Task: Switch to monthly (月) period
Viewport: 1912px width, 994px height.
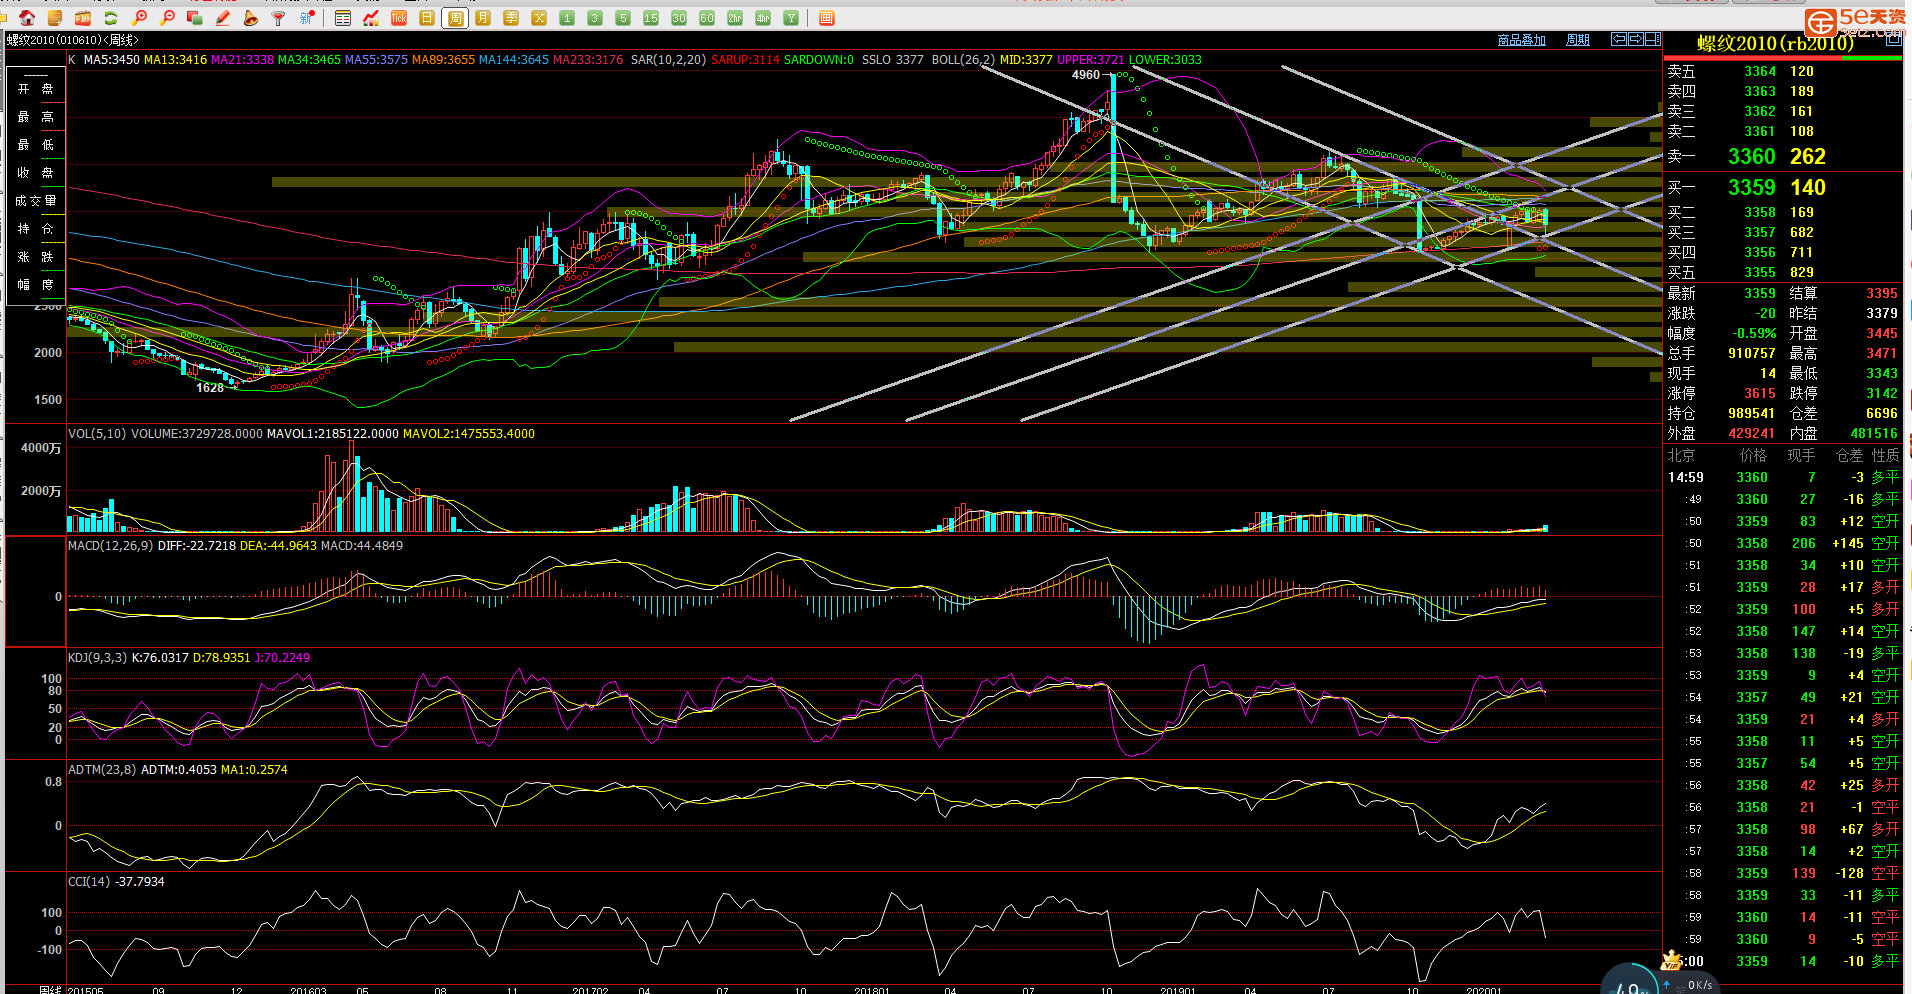Action: 483,18
